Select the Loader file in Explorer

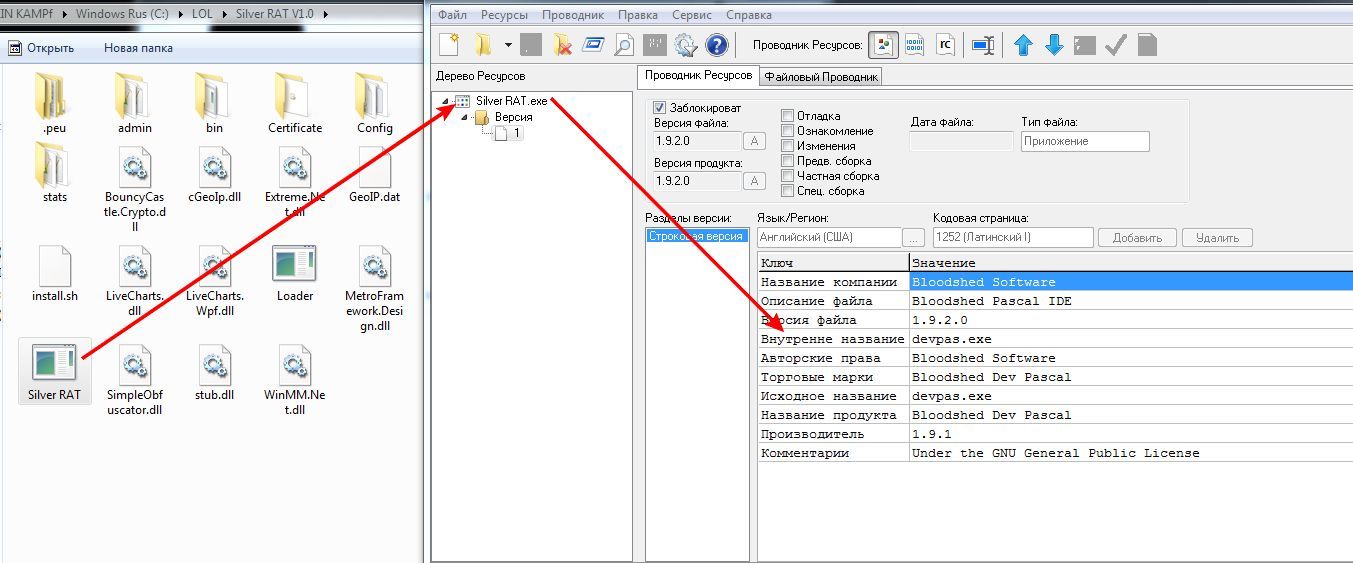pyautogui.click(x=294, y=273)
